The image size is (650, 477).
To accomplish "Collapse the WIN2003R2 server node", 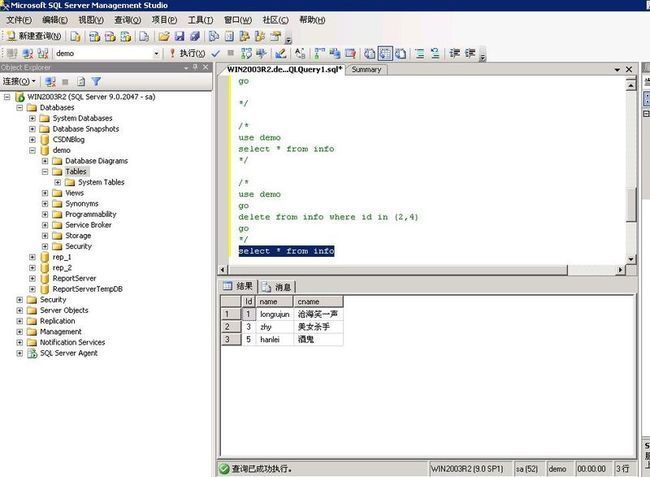I will (x=7, y=97).
